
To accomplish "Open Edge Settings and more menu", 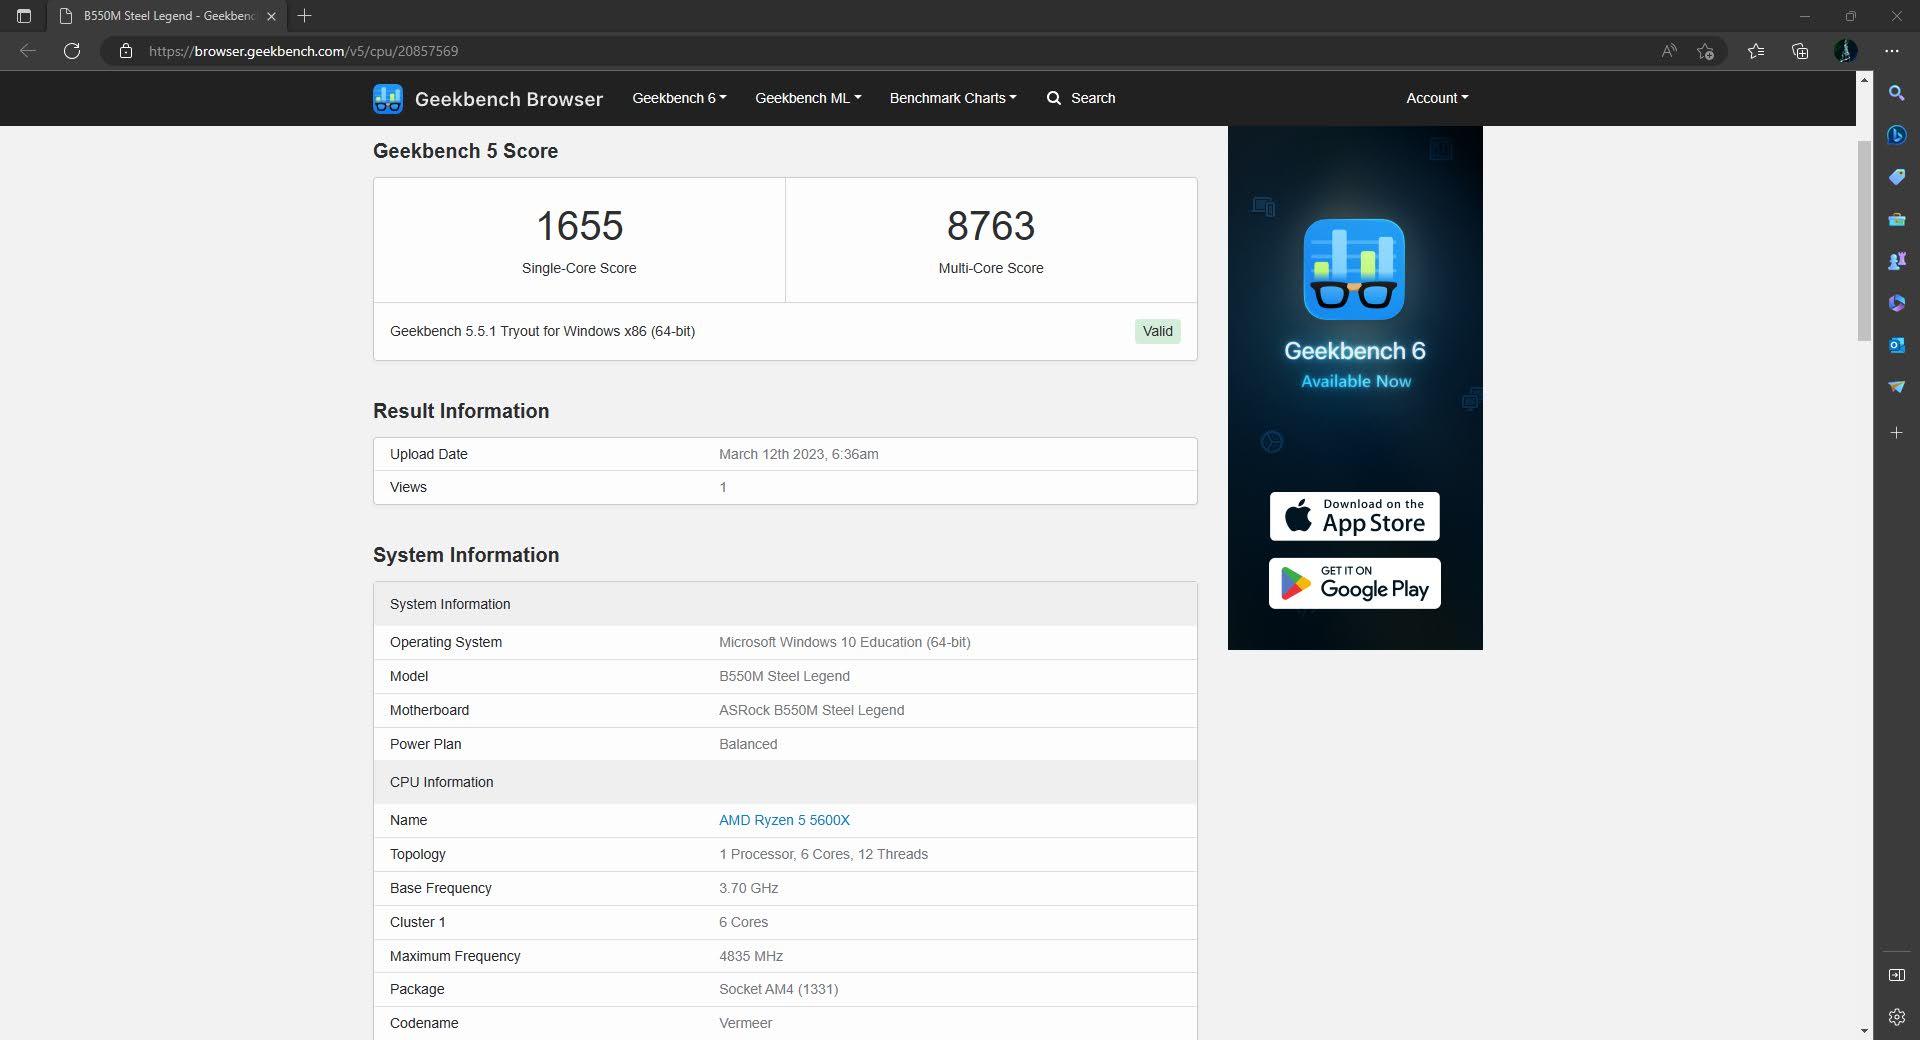I will click(1892, 51).
